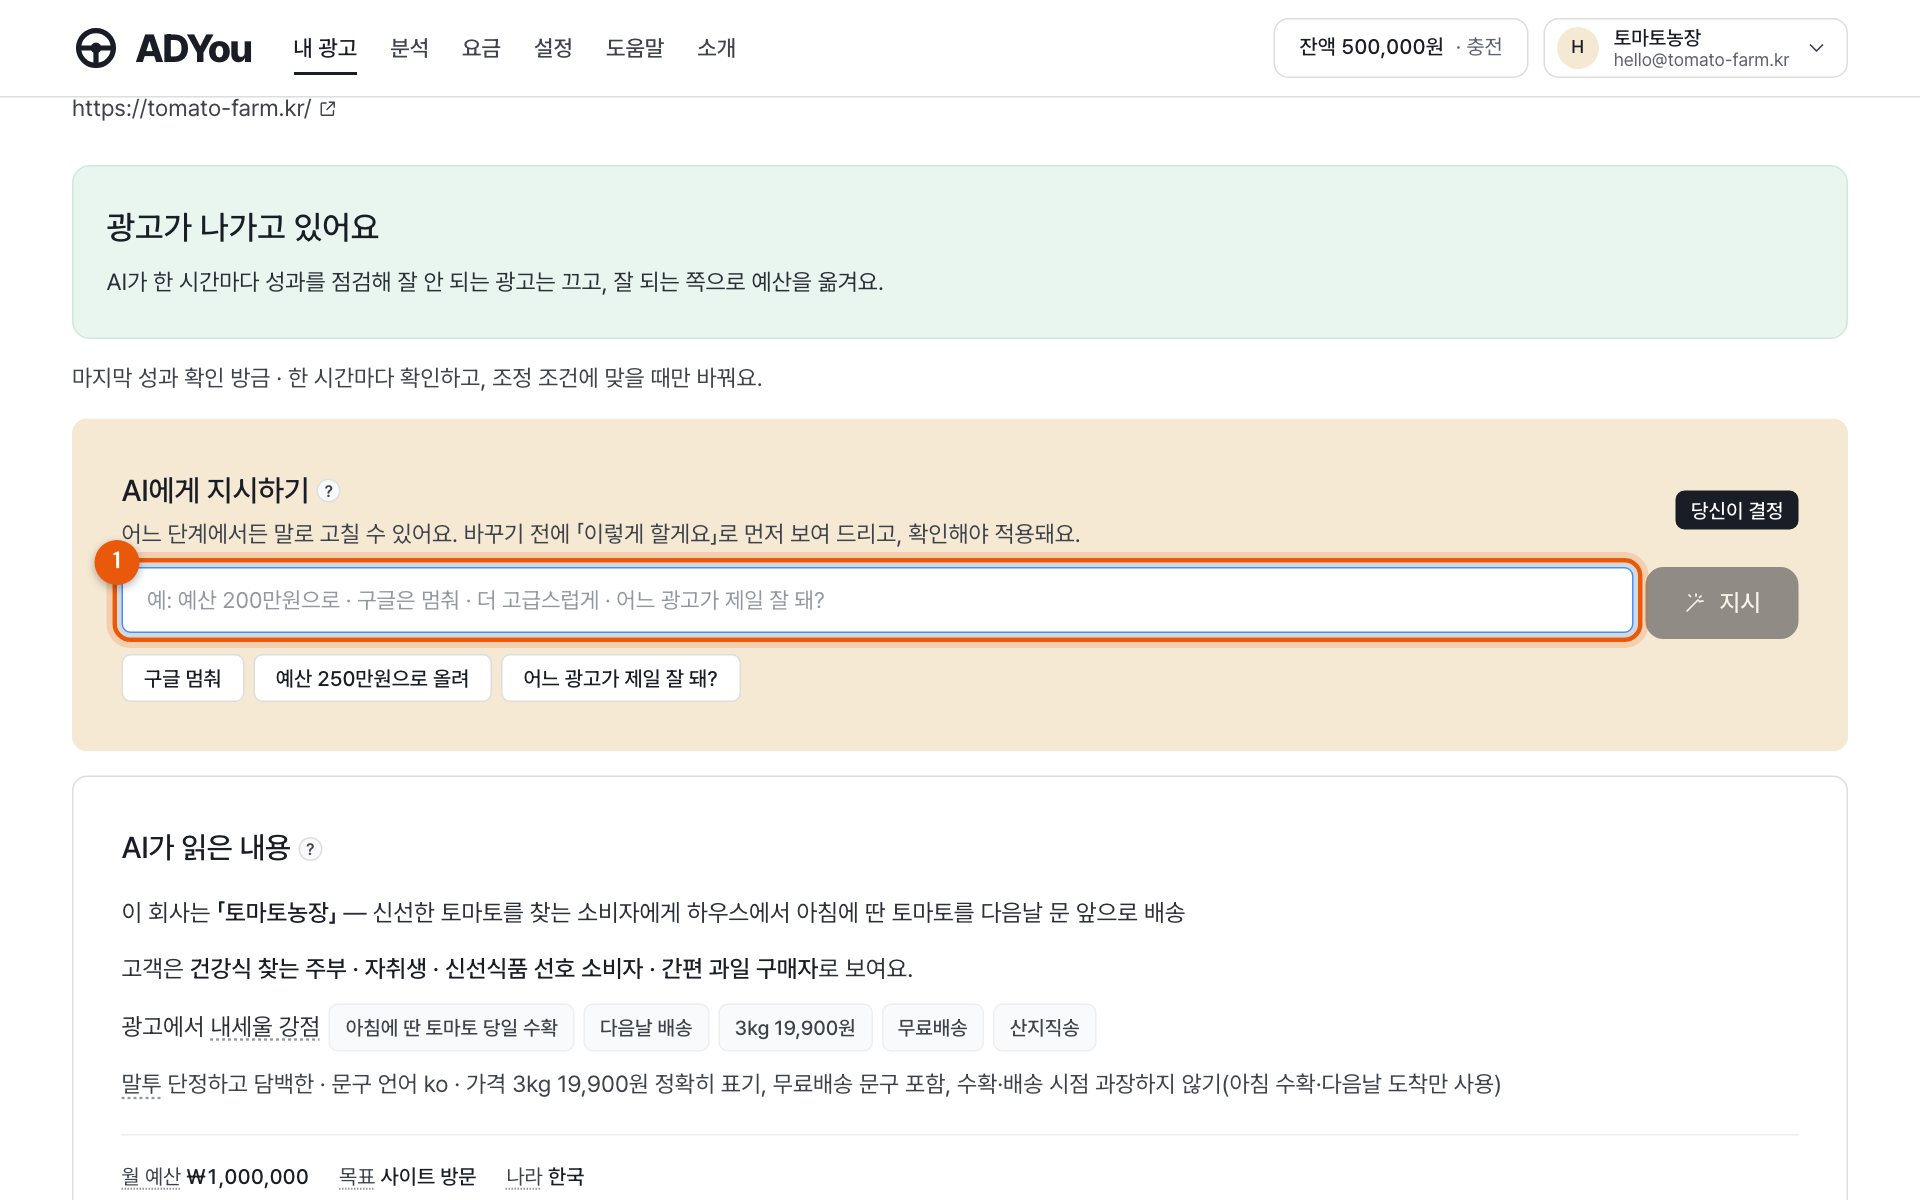Image resolution: width=1920 pixels, height=1200 pixels.
Task: Click the 지시 submit button
Action: pos(1722,603)
